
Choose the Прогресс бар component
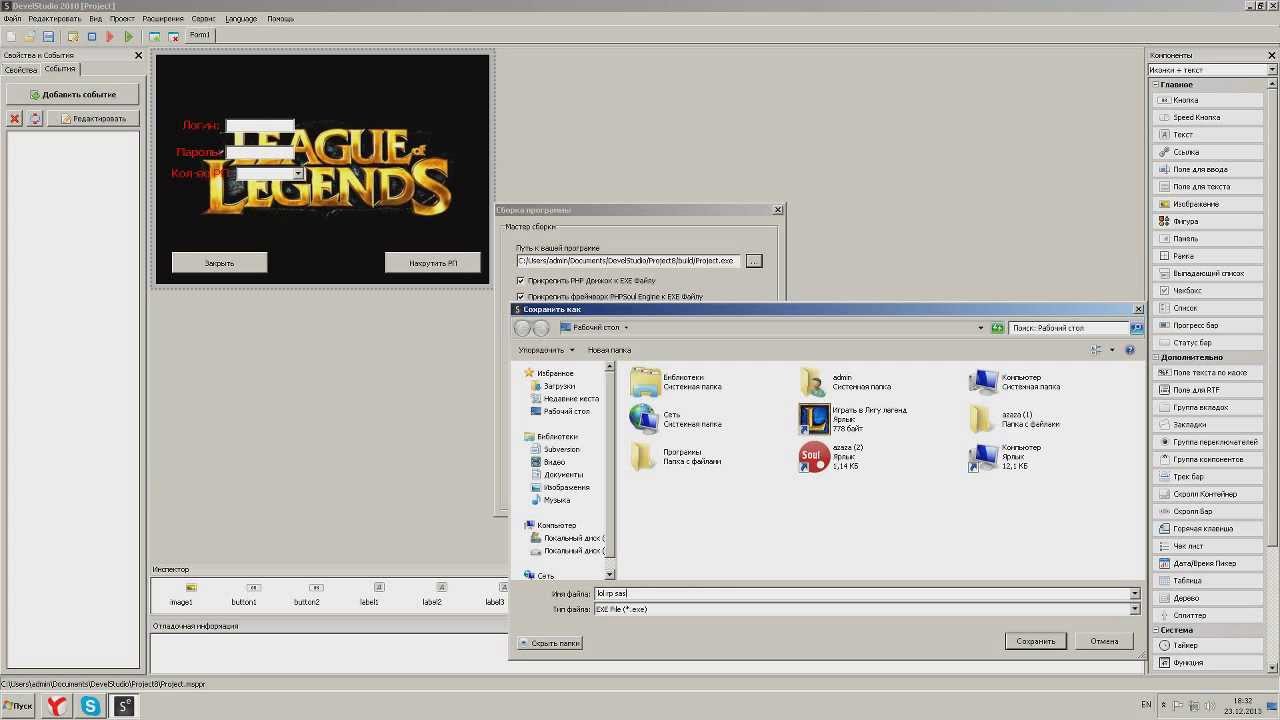[1209, 325]
